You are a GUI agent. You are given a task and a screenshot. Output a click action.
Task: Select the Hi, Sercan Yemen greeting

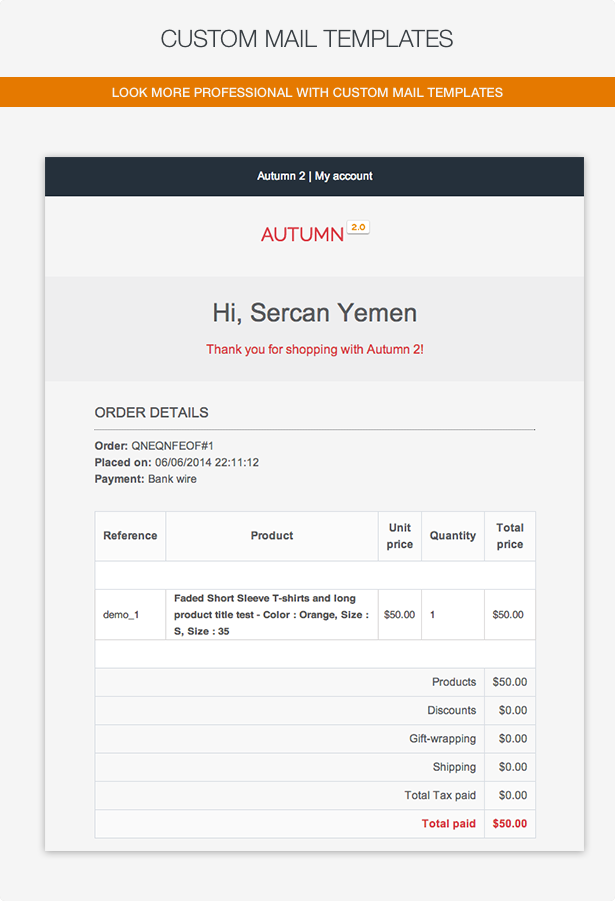tap(314, 313)
